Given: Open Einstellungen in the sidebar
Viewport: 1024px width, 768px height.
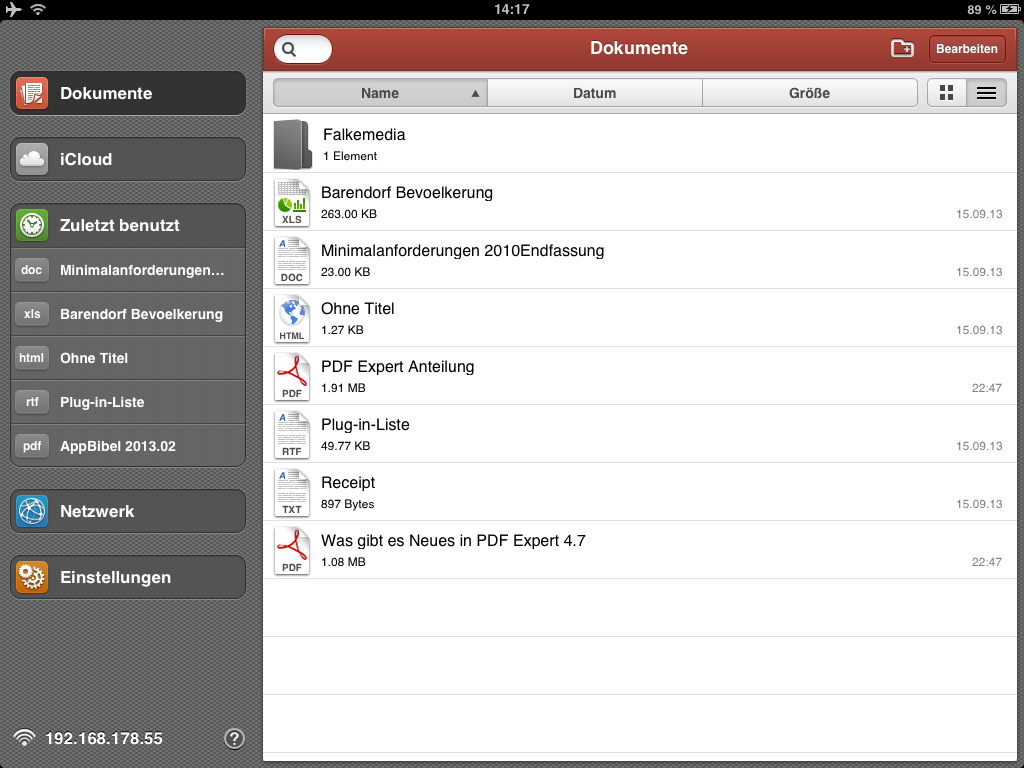Looking at the screenshot, I should point(128,577).
